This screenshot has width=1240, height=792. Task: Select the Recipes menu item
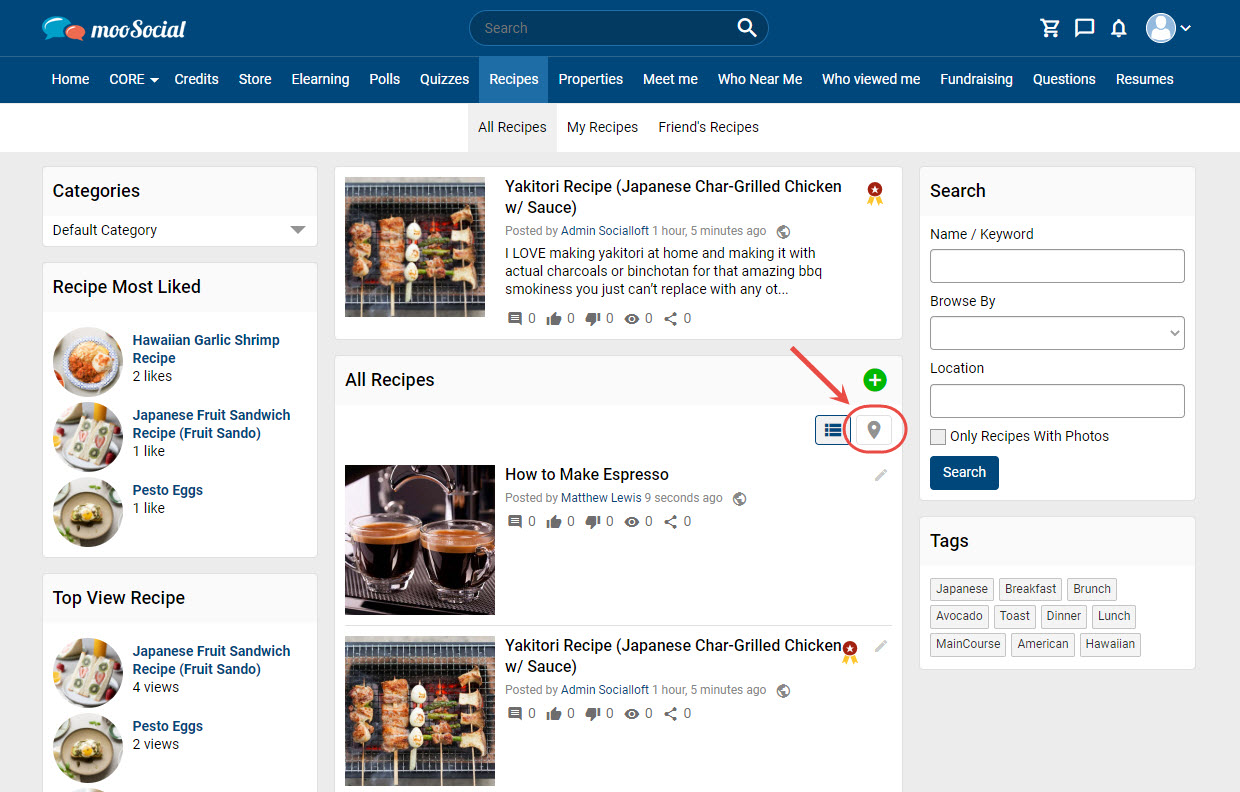point(514,79)
